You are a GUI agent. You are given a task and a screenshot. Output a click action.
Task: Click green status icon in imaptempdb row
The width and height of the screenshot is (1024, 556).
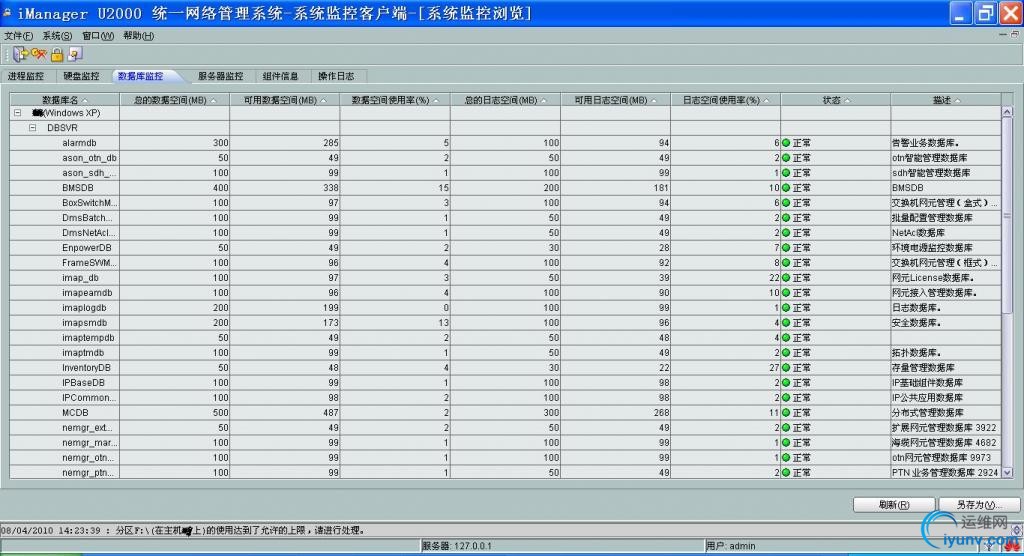pos(786,338)
